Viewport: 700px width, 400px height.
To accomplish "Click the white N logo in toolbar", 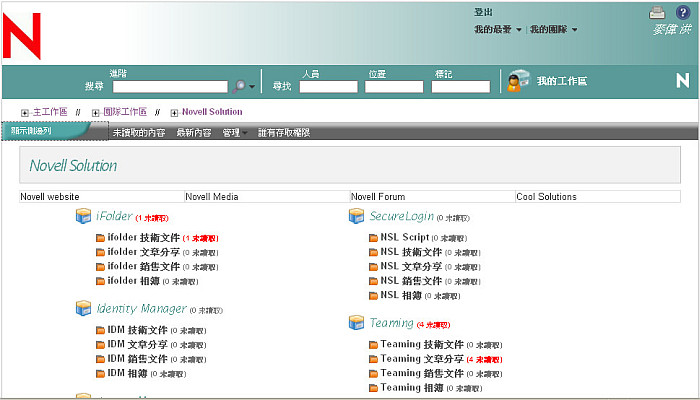I will (683, 80).
